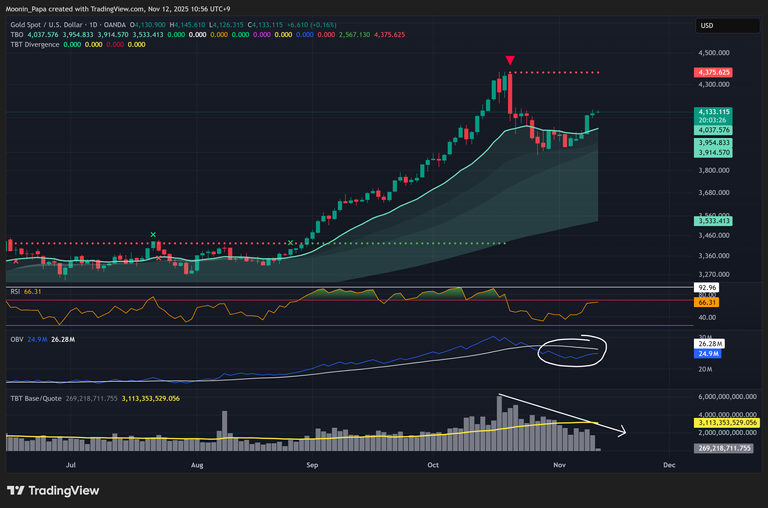Open the USD currency selector
The image size is (768, 508).
pyautogui.click(x=707, y=26)
